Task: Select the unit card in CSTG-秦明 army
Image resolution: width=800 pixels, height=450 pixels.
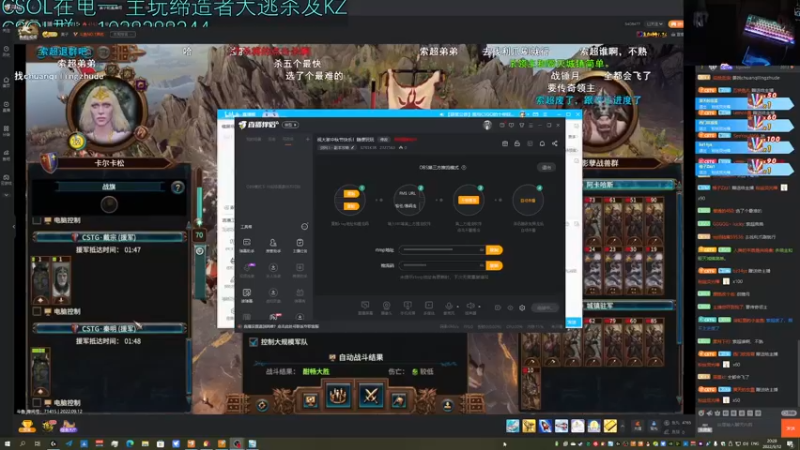Action: 40,372
